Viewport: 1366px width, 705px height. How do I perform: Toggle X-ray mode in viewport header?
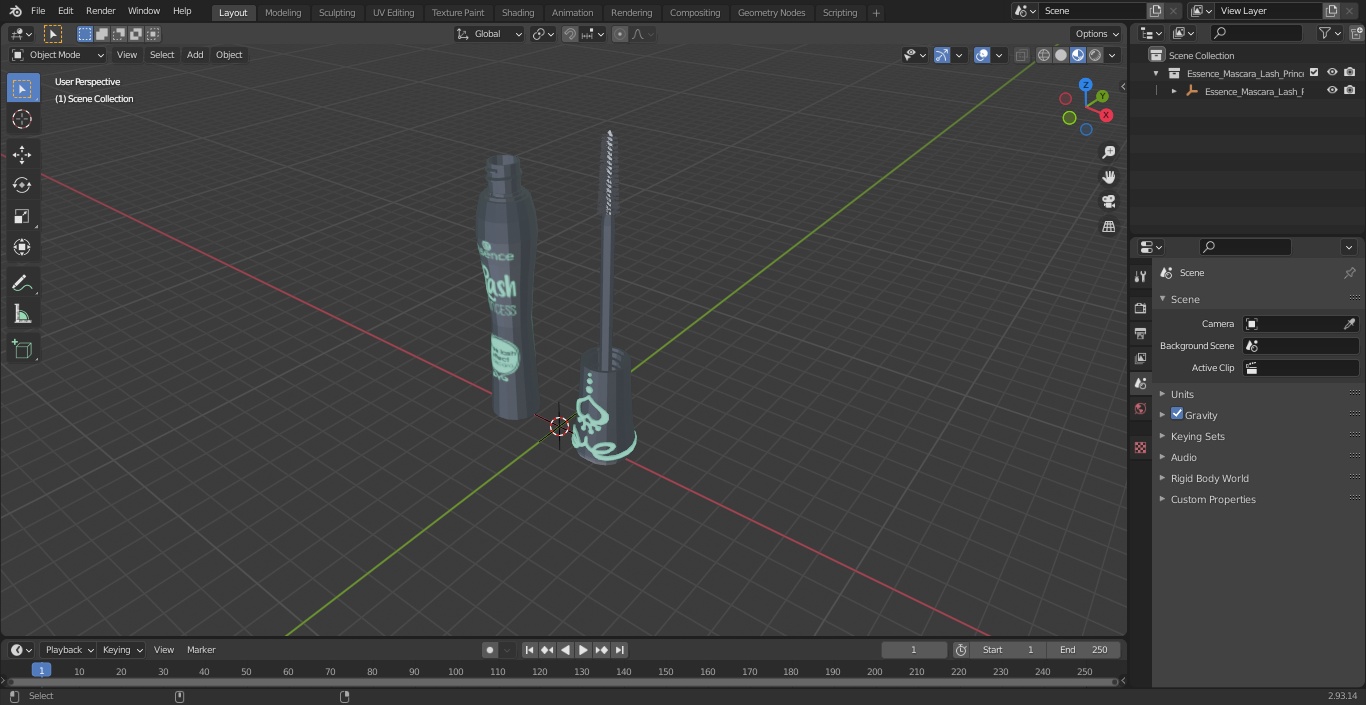[x=1021, y=55]
